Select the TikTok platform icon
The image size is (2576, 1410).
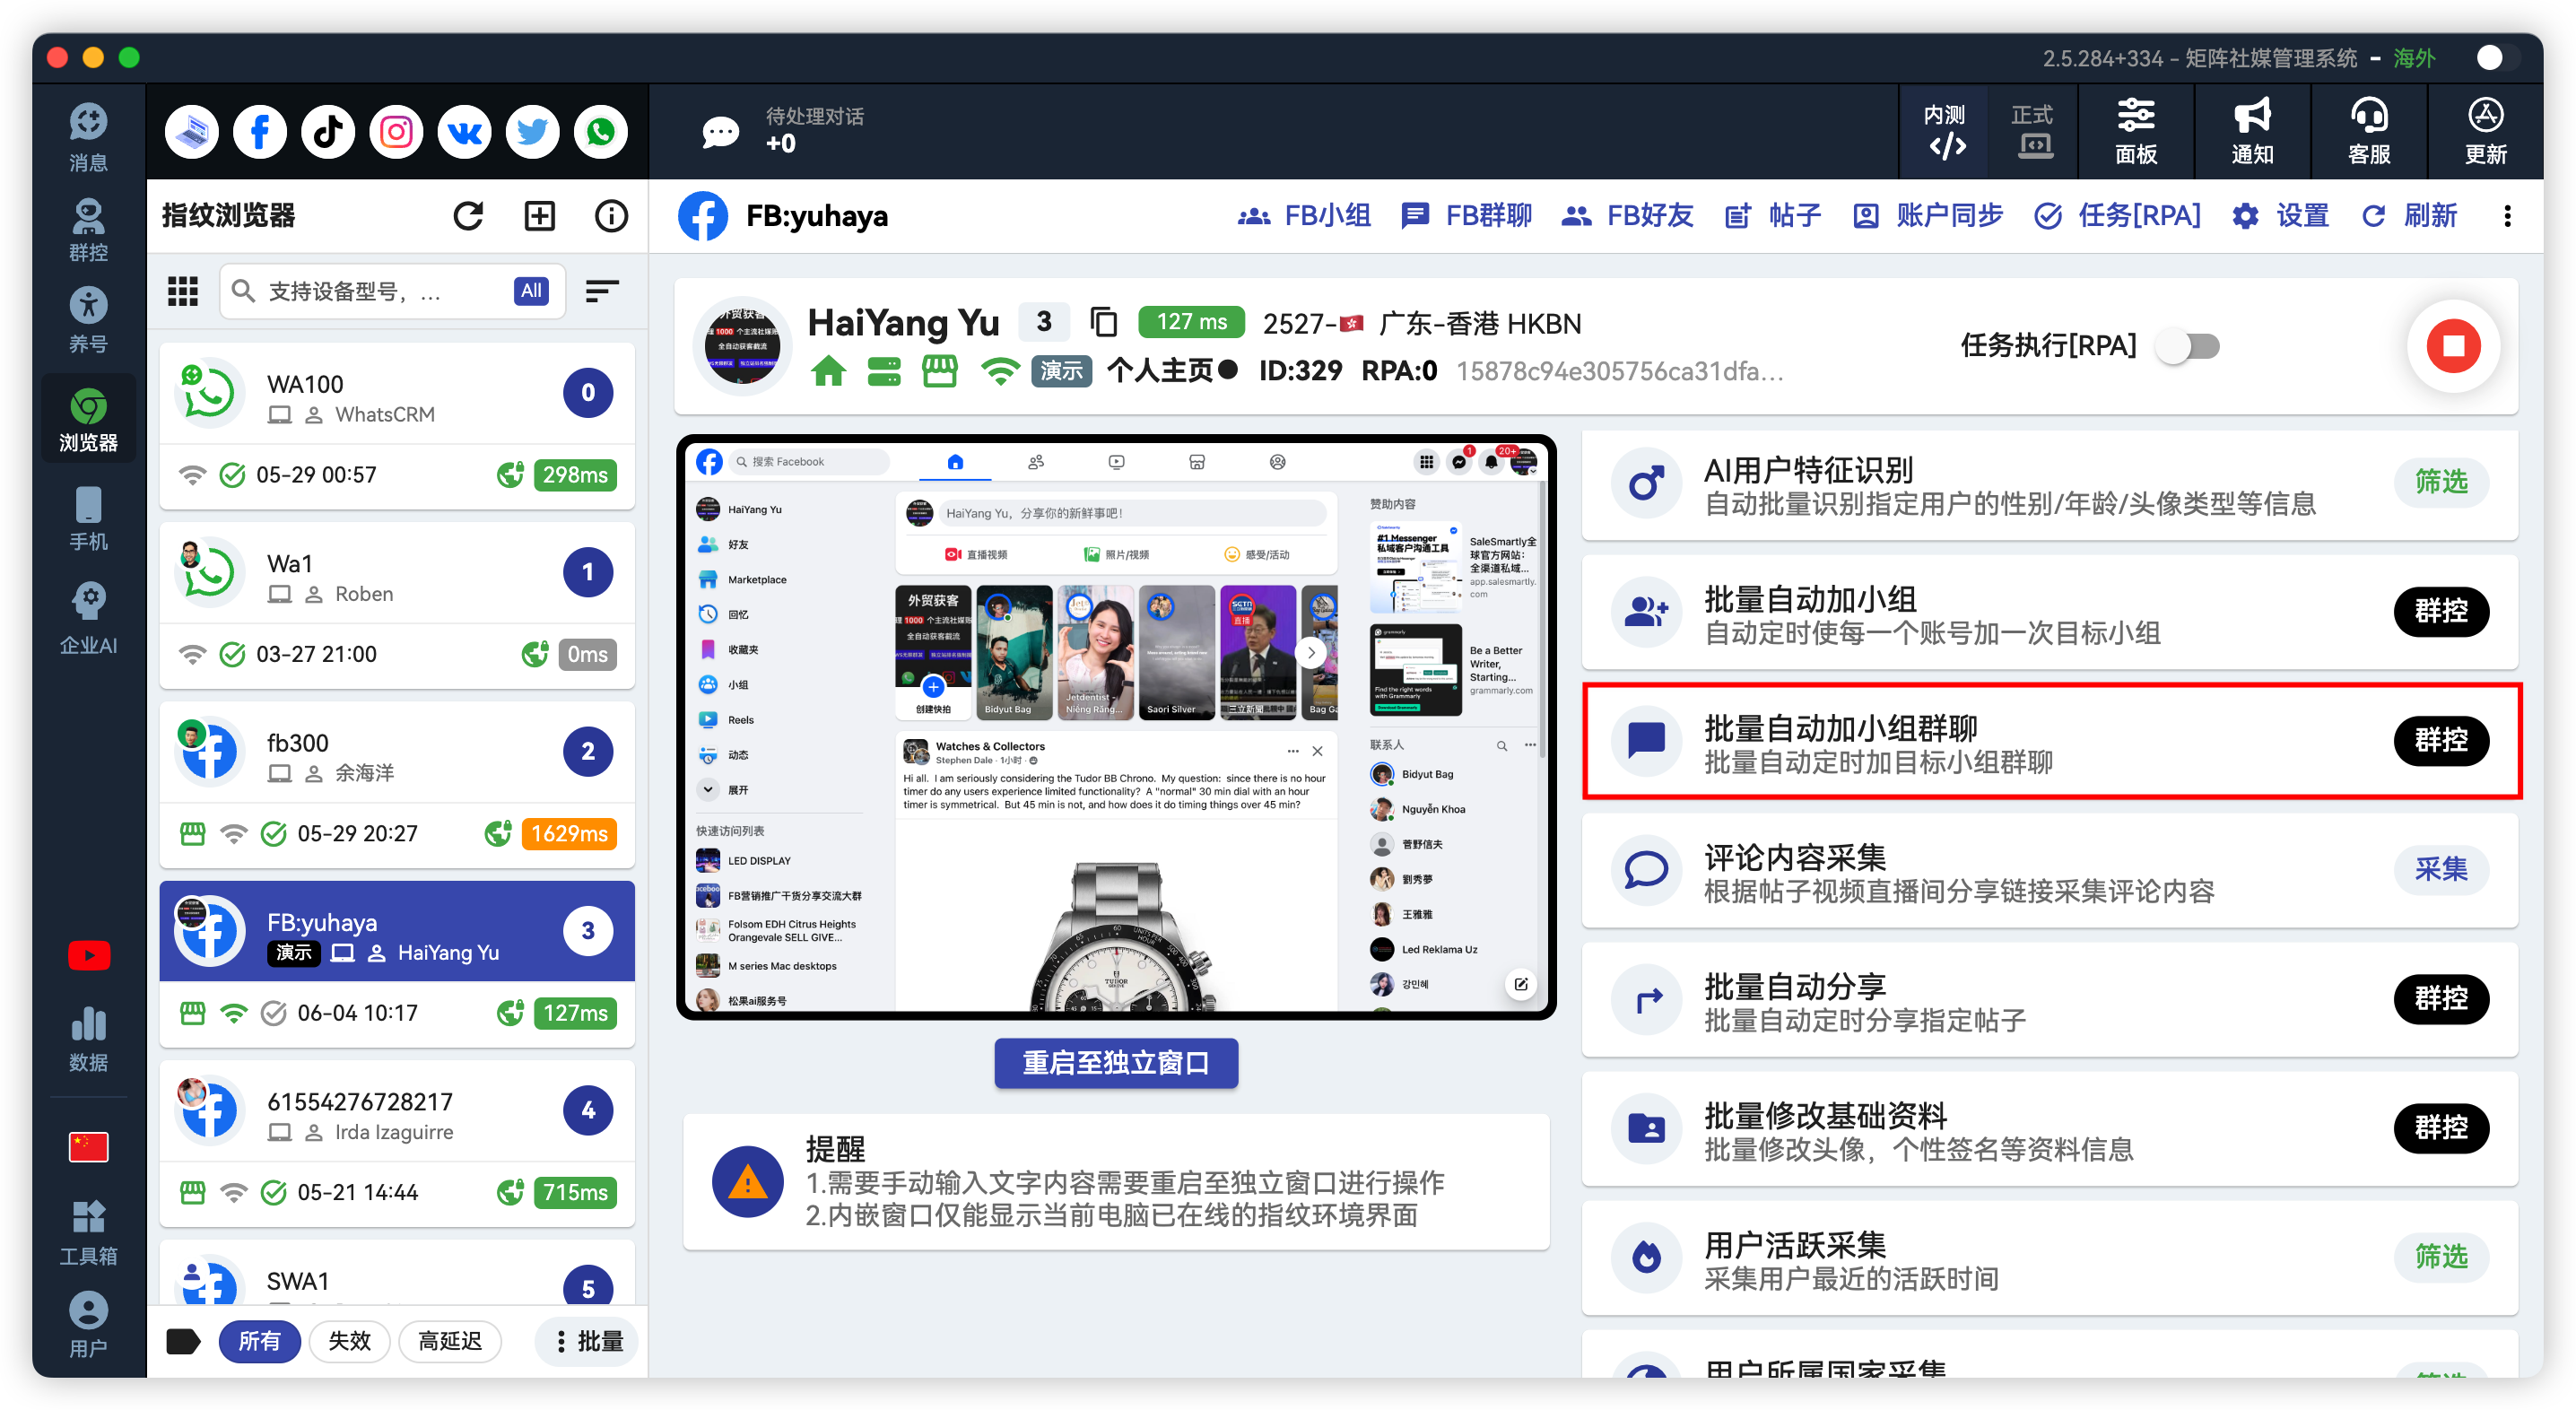click(328, 132)
